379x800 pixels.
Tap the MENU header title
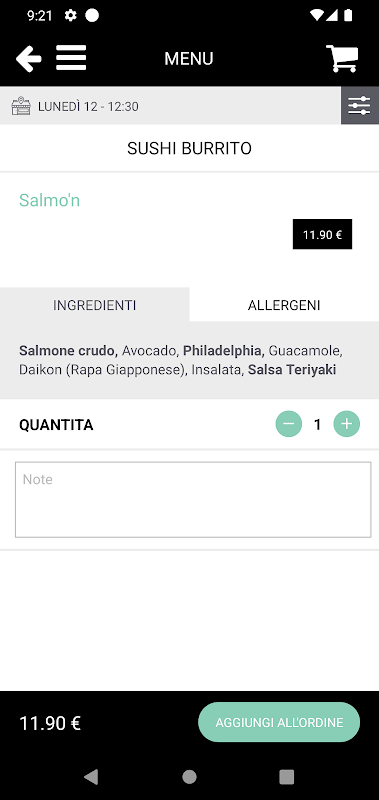pyautogui.click(x=189, y=59)
